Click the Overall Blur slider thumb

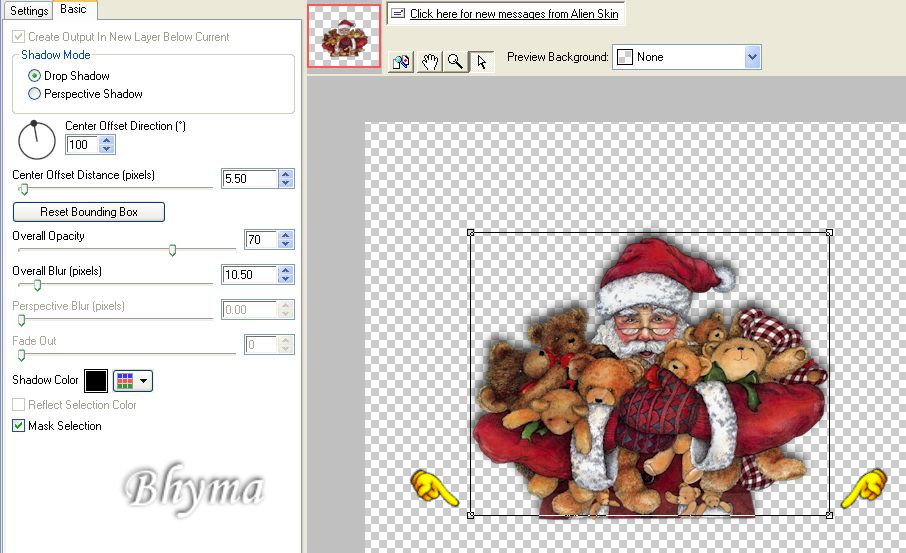[38, 285]
